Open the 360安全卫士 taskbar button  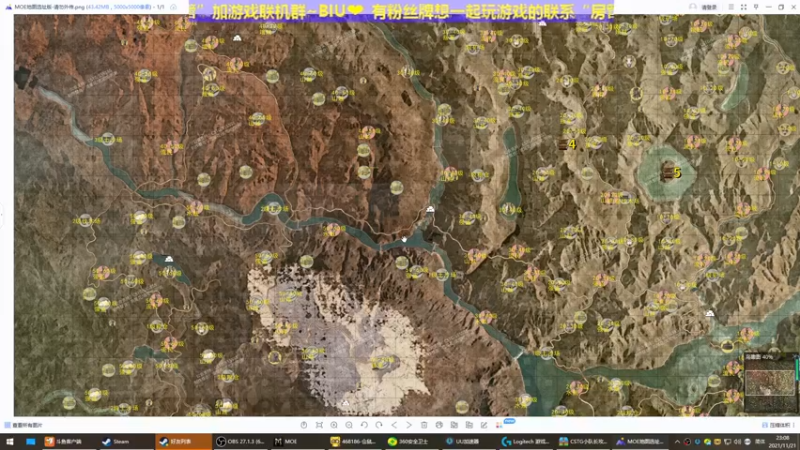pyautogui.click(x=410, y=442)
